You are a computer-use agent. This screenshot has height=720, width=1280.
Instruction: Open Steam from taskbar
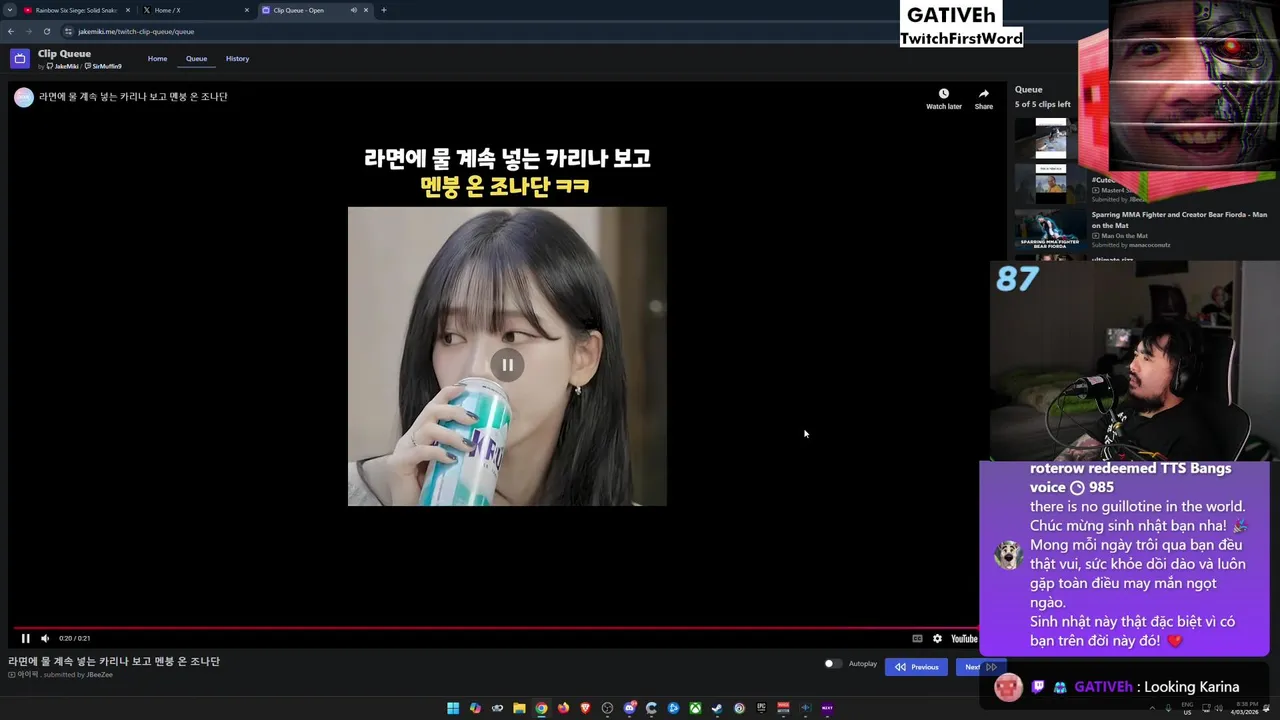tap(717, 708)
